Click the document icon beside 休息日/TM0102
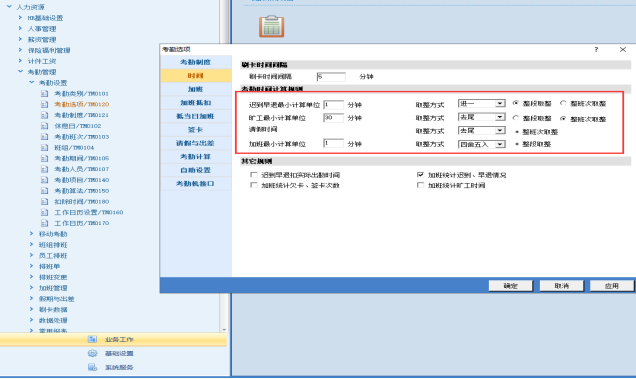The image size is (636, 379). coord(45,126)
